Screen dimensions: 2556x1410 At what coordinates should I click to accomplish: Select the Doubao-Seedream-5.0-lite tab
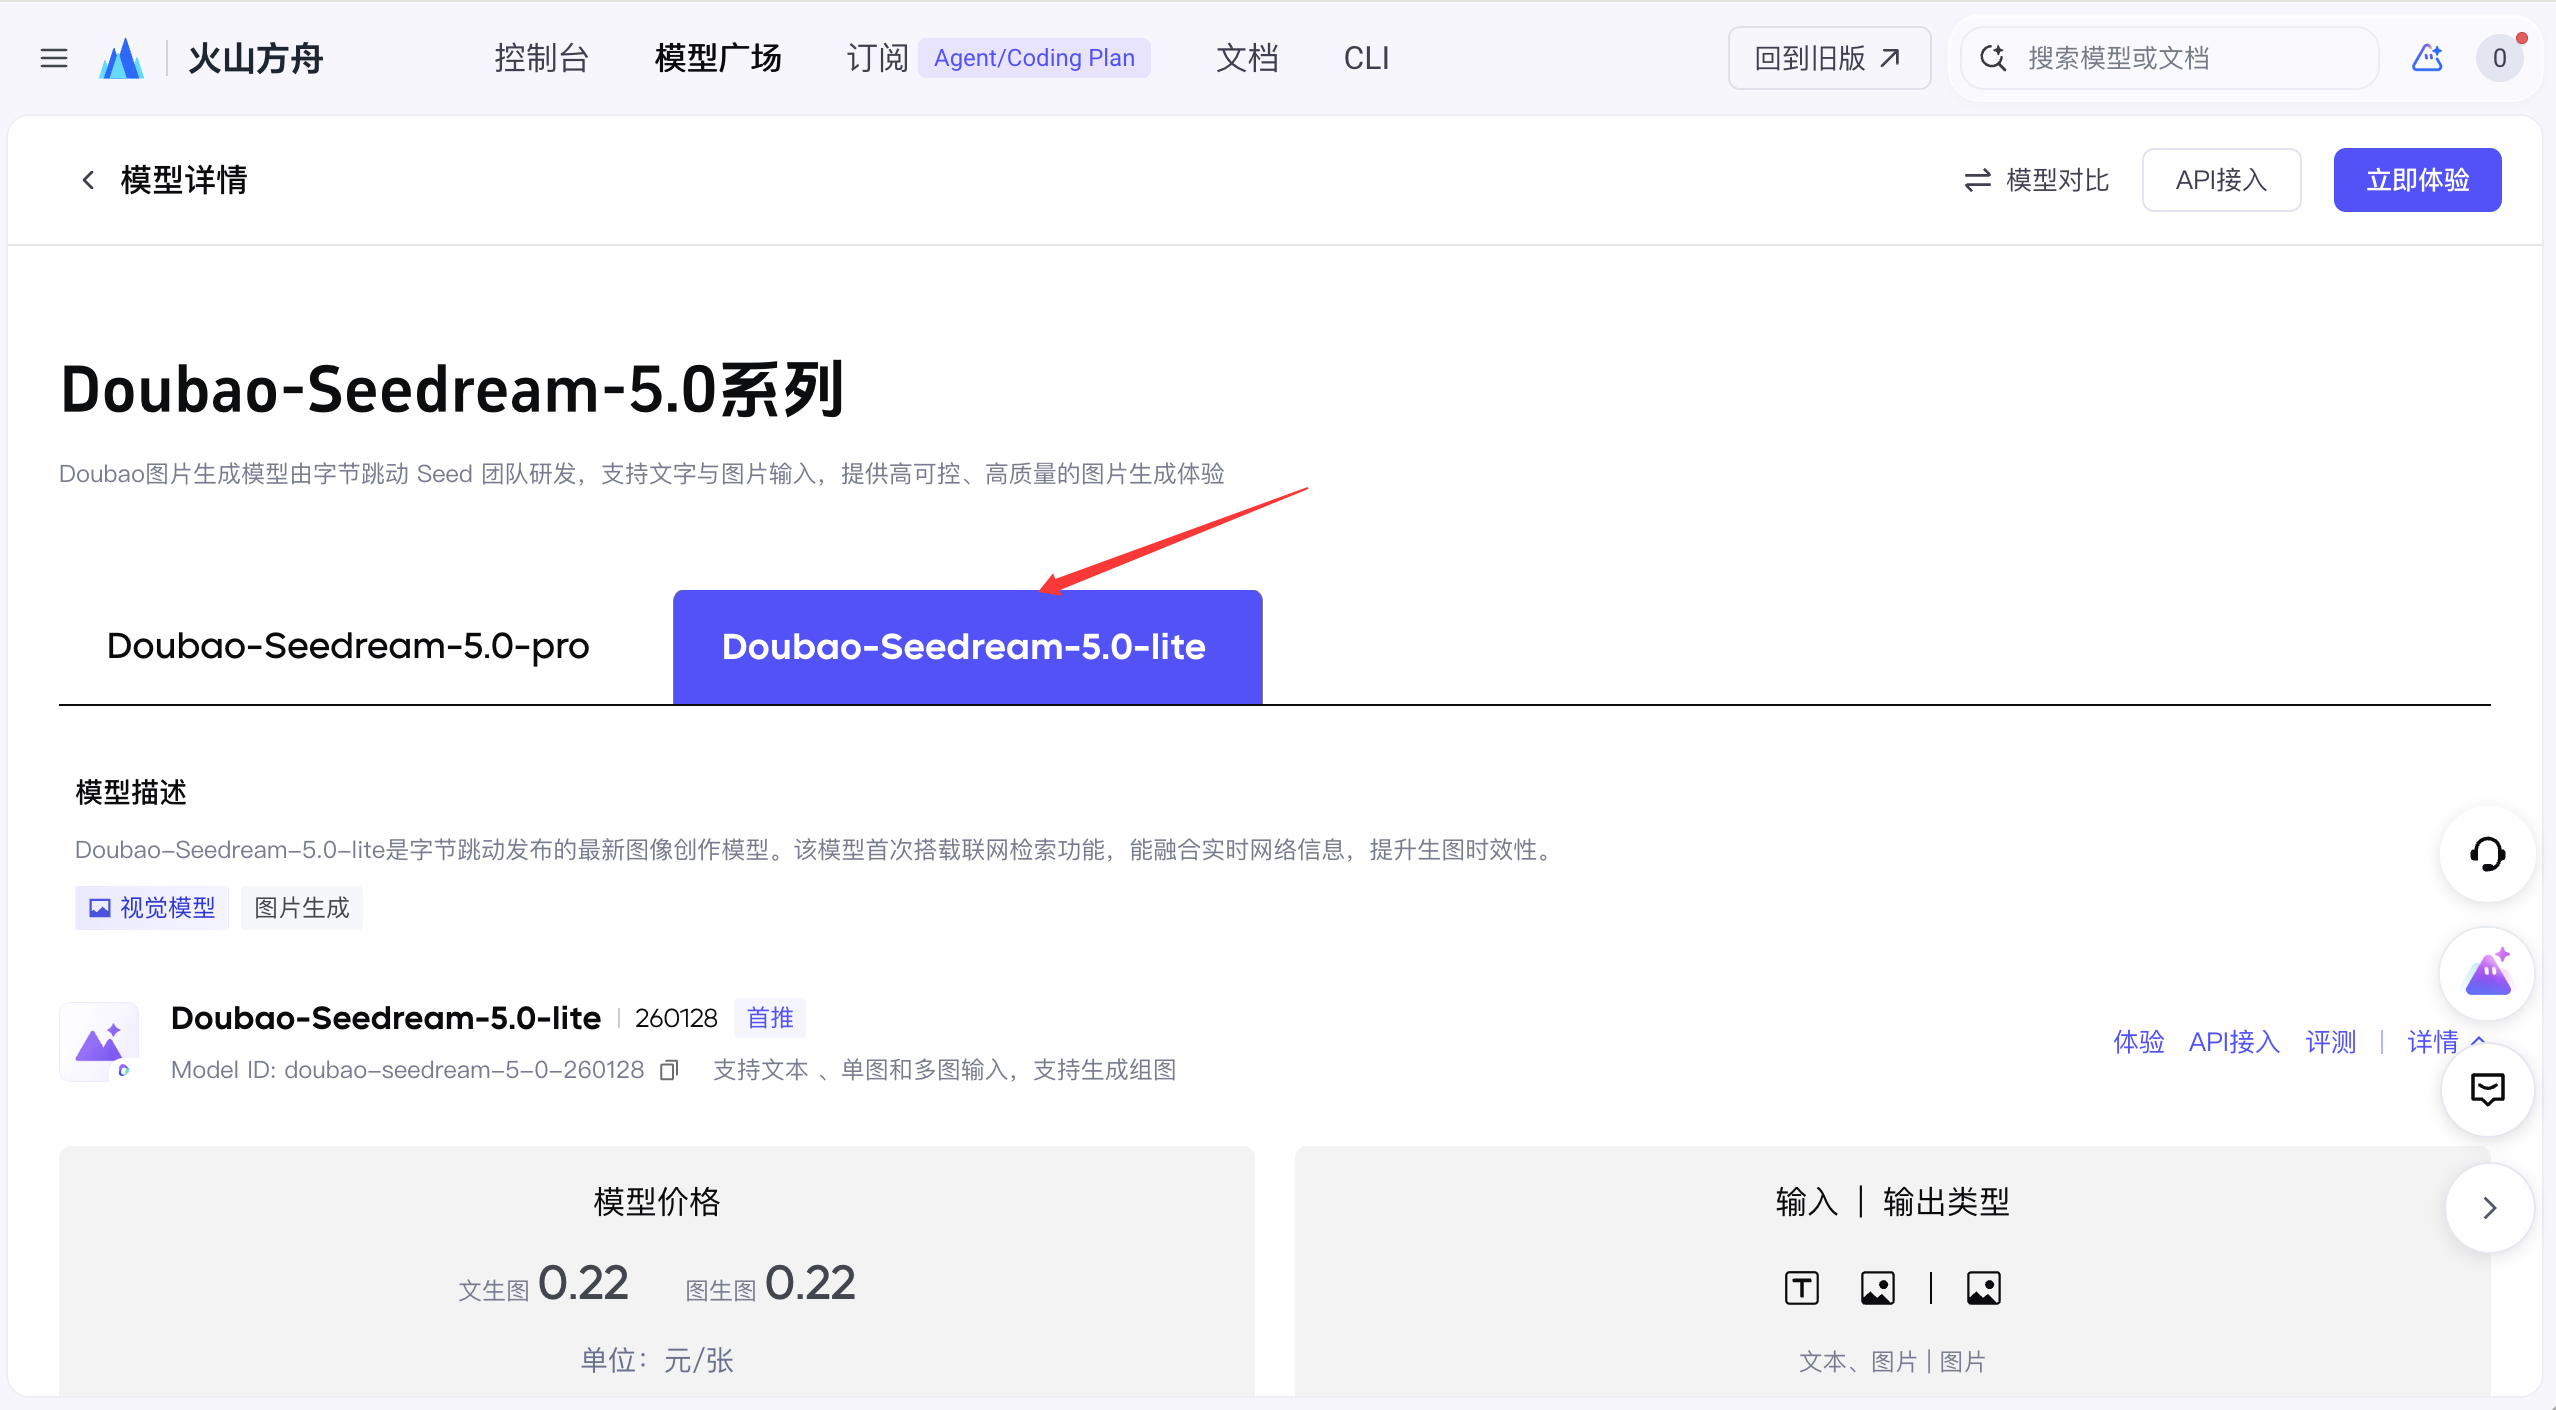click(967, 646)
